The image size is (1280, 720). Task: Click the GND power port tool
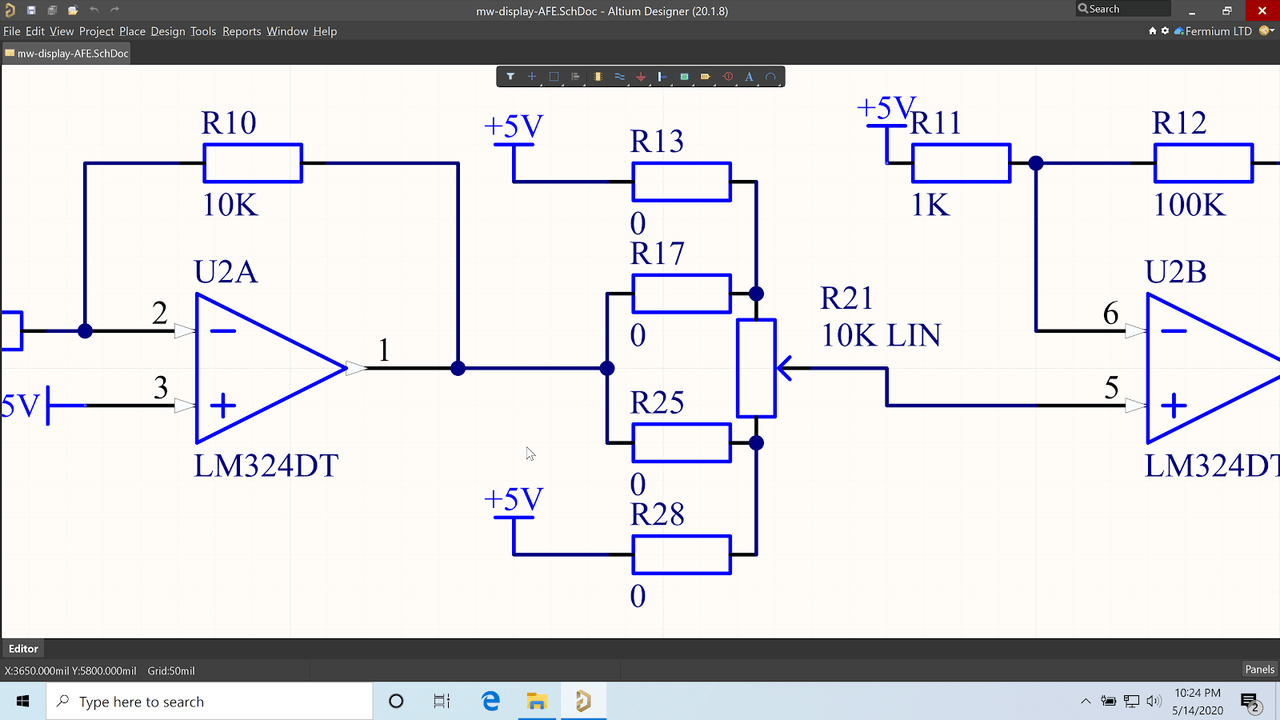point(641,77)
